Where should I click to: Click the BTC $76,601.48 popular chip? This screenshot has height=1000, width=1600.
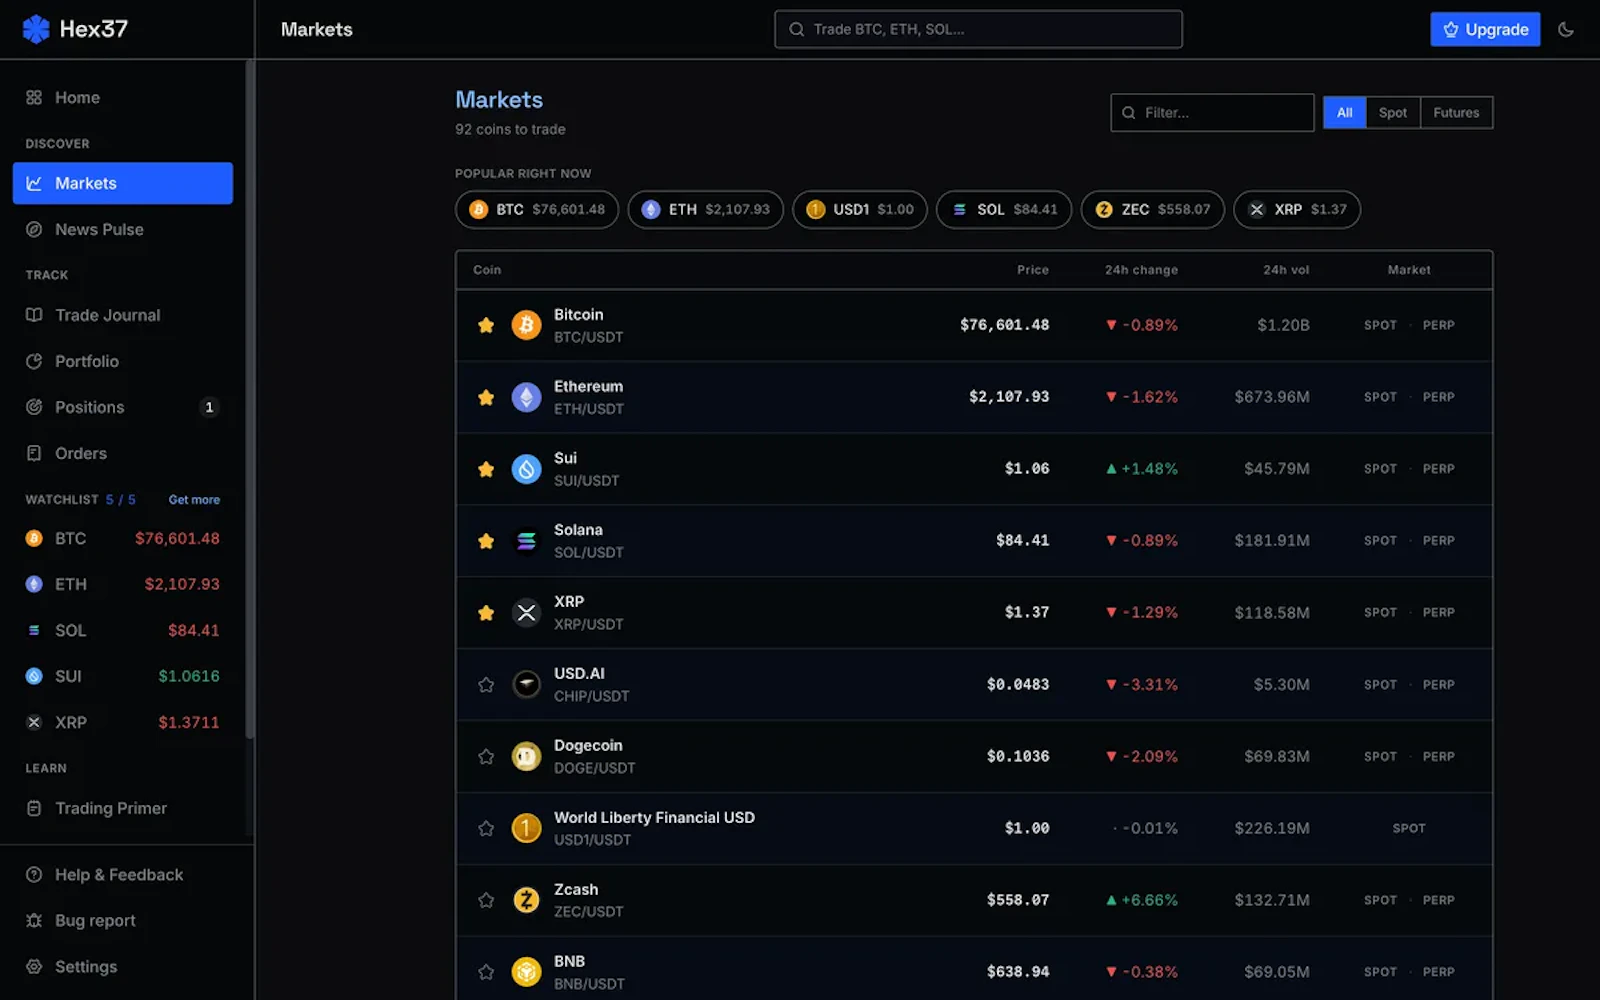pos(537,209)
